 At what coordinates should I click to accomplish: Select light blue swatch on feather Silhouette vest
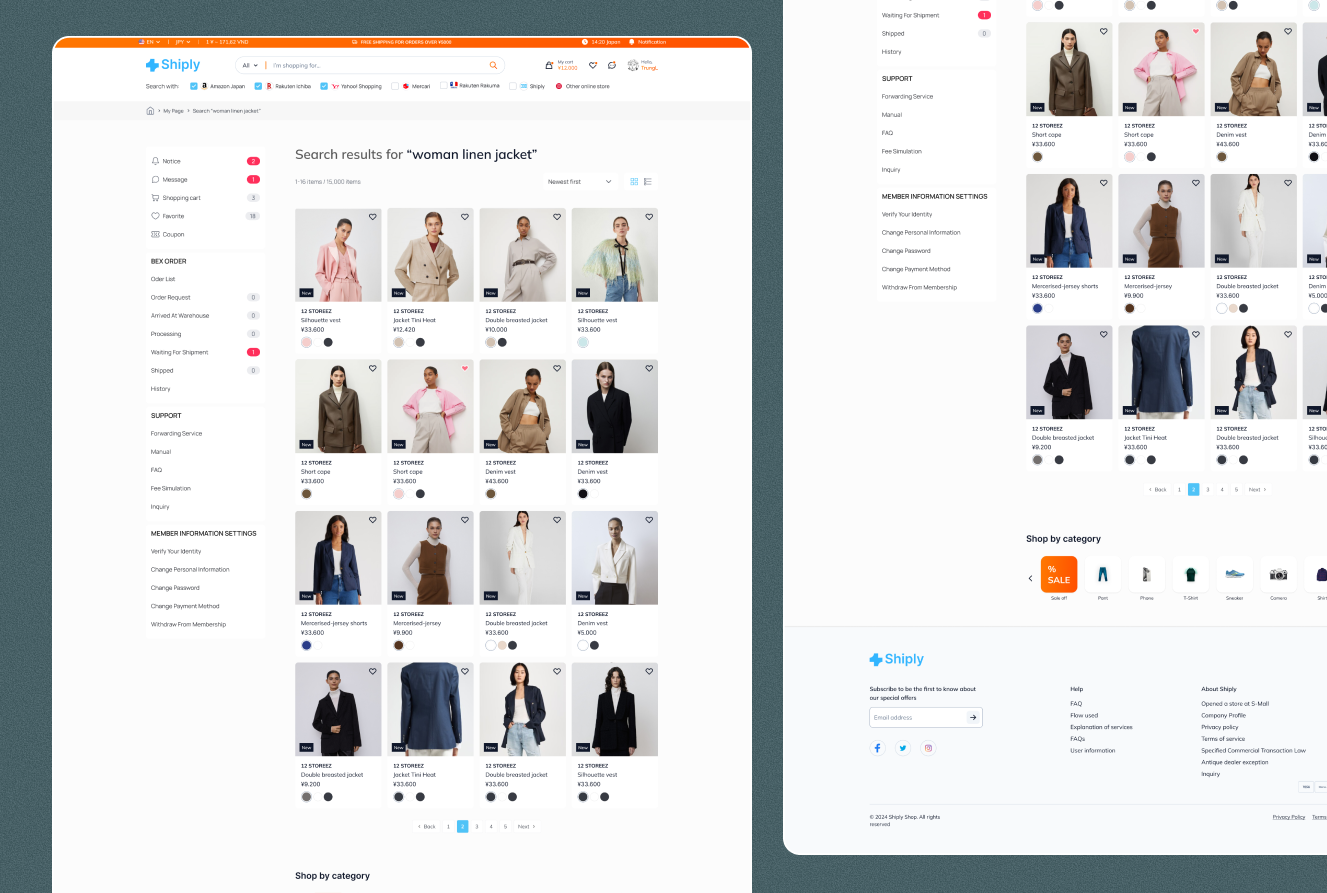click(583, 342)
